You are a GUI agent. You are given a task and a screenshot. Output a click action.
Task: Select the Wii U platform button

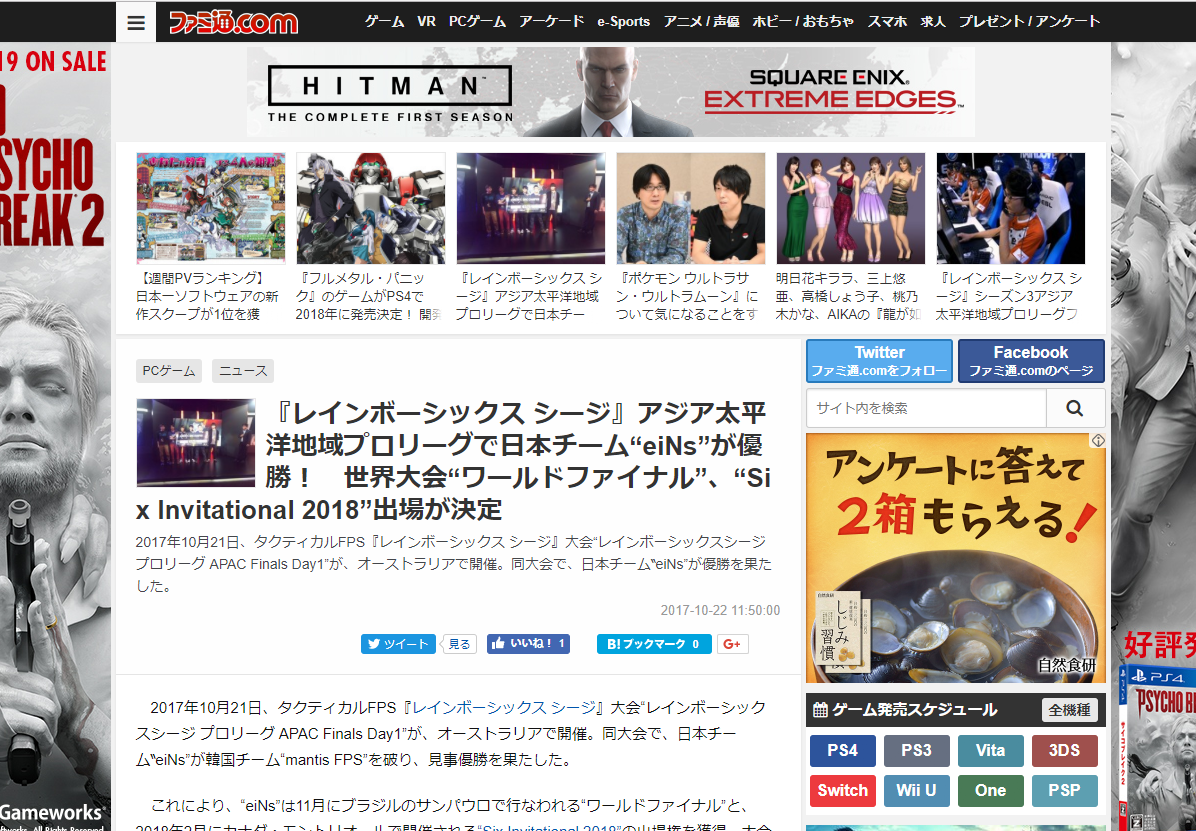pyautogui.click(x=917, y=791)
